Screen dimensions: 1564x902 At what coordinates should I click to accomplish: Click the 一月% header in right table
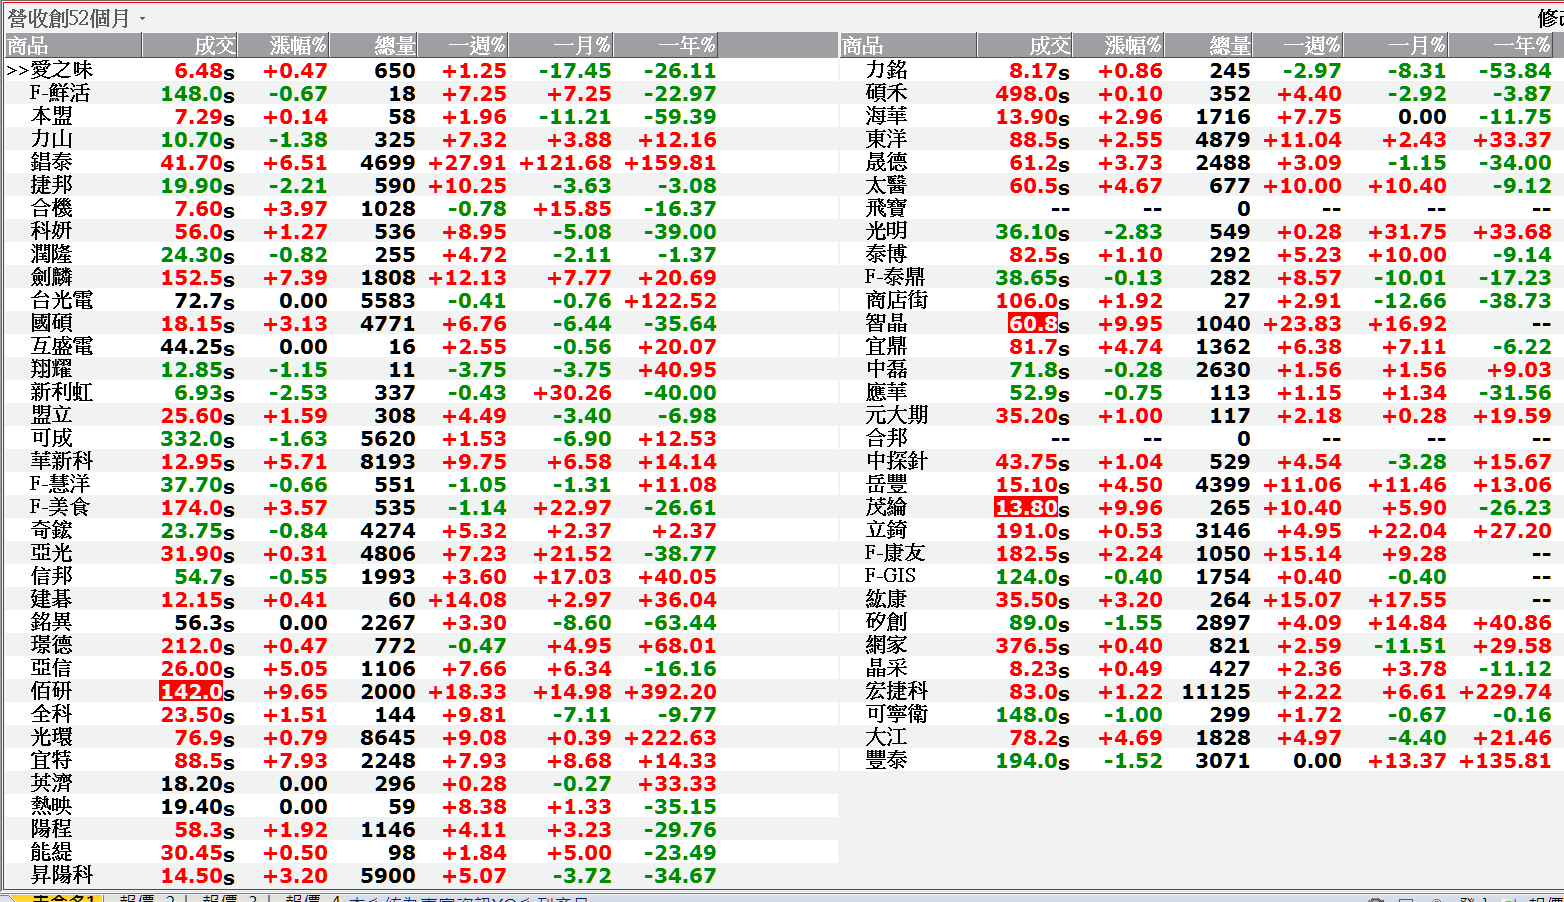click(x=1416, y=45)
